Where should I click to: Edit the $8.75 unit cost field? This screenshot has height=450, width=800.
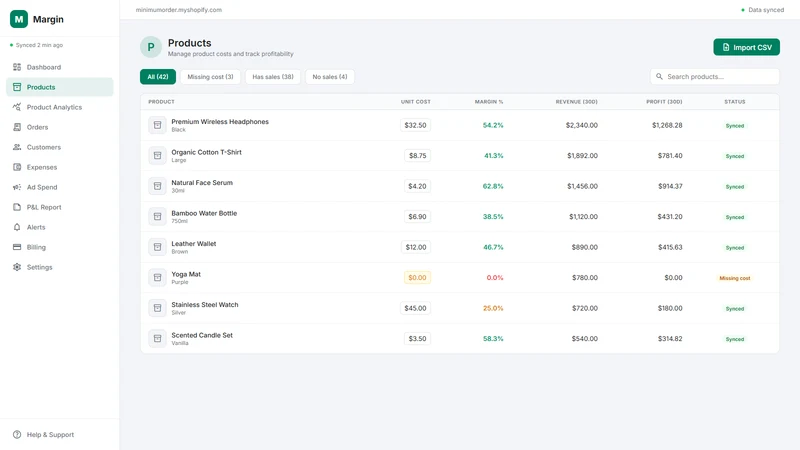pos(417,156)
